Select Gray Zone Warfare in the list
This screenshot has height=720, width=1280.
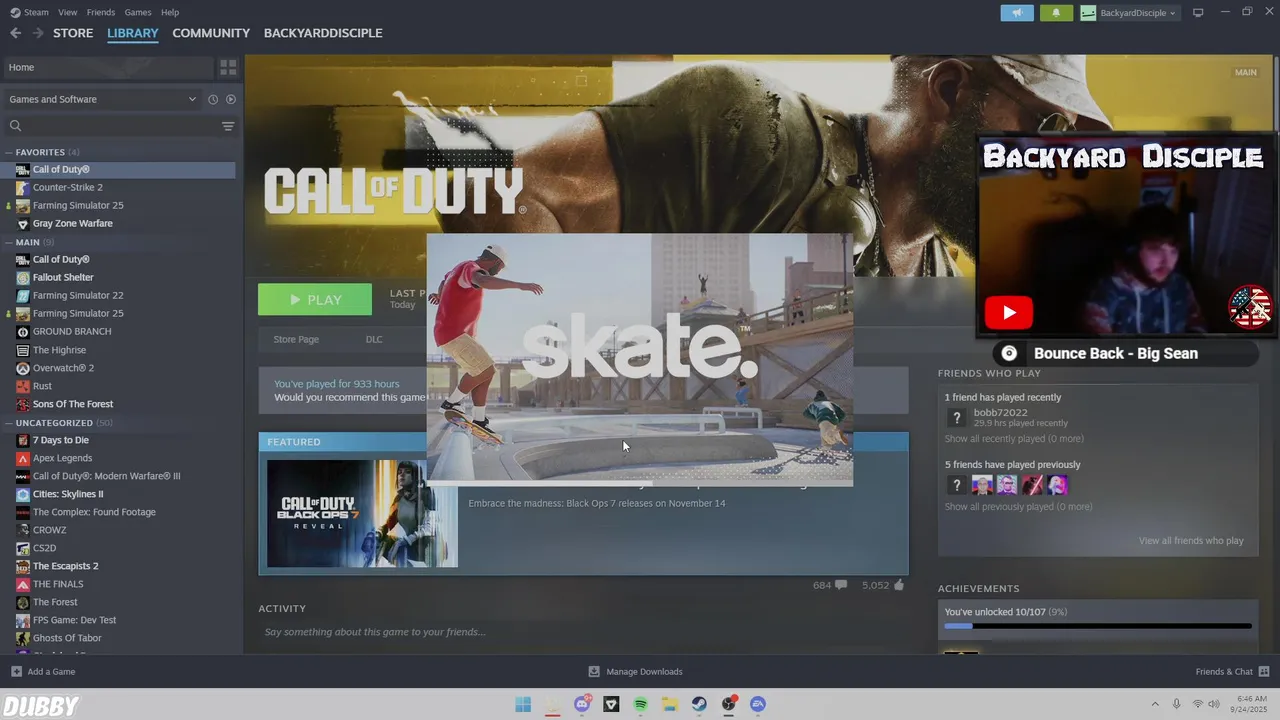pyautogui.click(x=72, y=223)
